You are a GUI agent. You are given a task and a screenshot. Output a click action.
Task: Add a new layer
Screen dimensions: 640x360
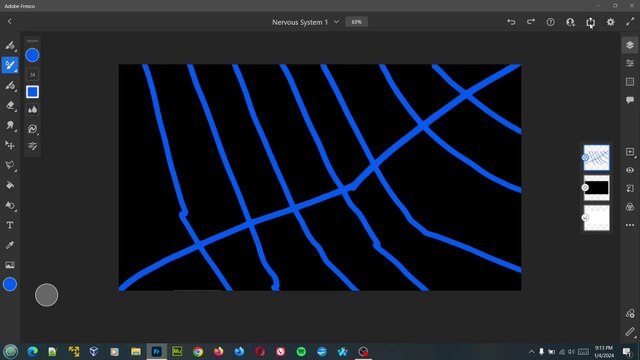[630, 152]
